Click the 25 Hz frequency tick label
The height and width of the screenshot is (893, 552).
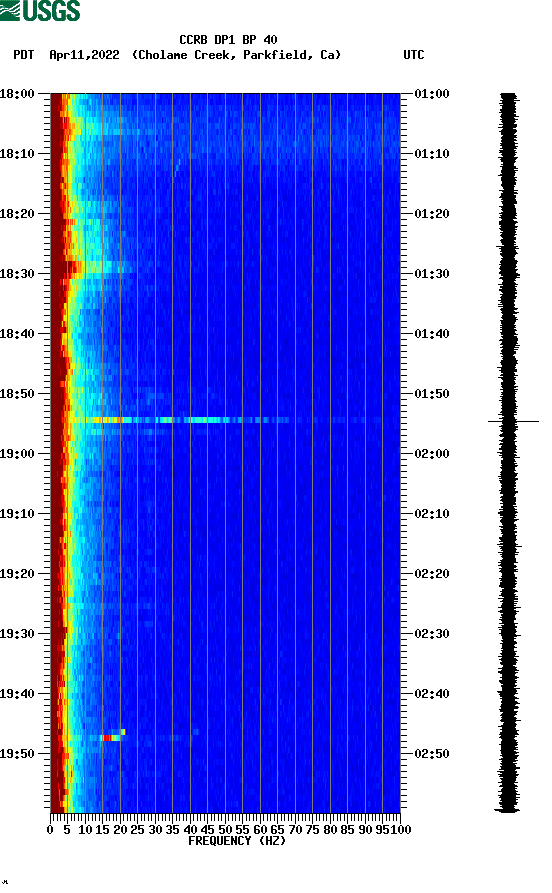point(137,830)
